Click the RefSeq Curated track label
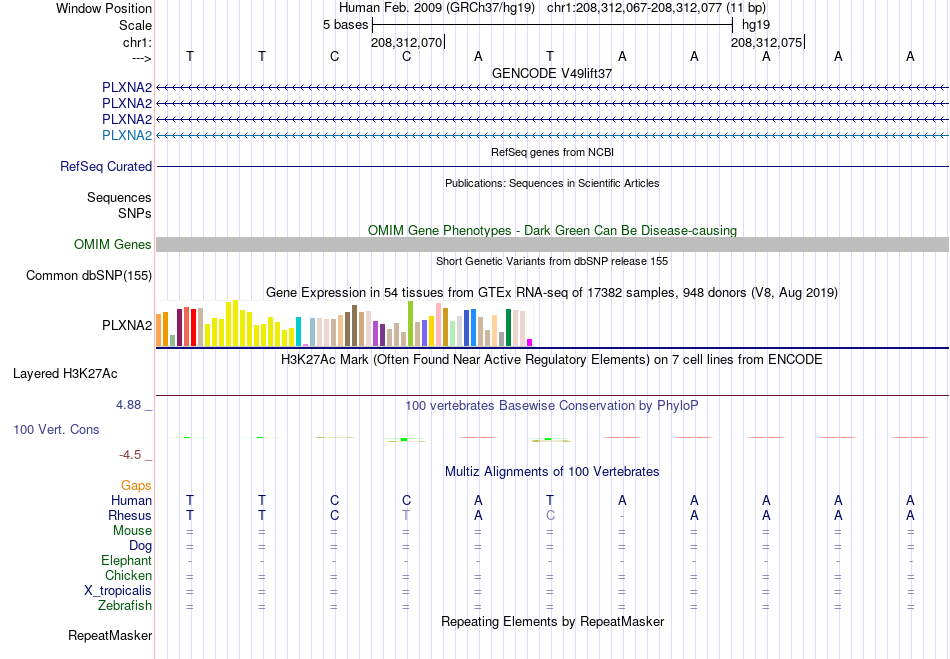The width and height of the screenshot is (950, 659). 106,167
